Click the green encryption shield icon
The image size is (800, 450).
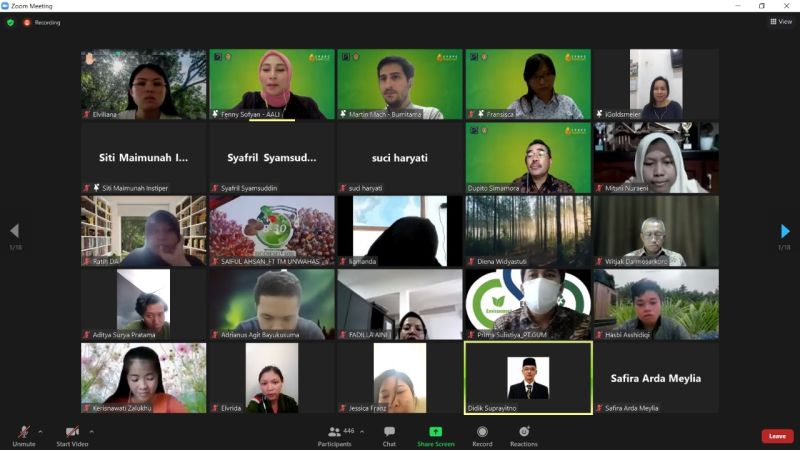[x=11, y=22]
